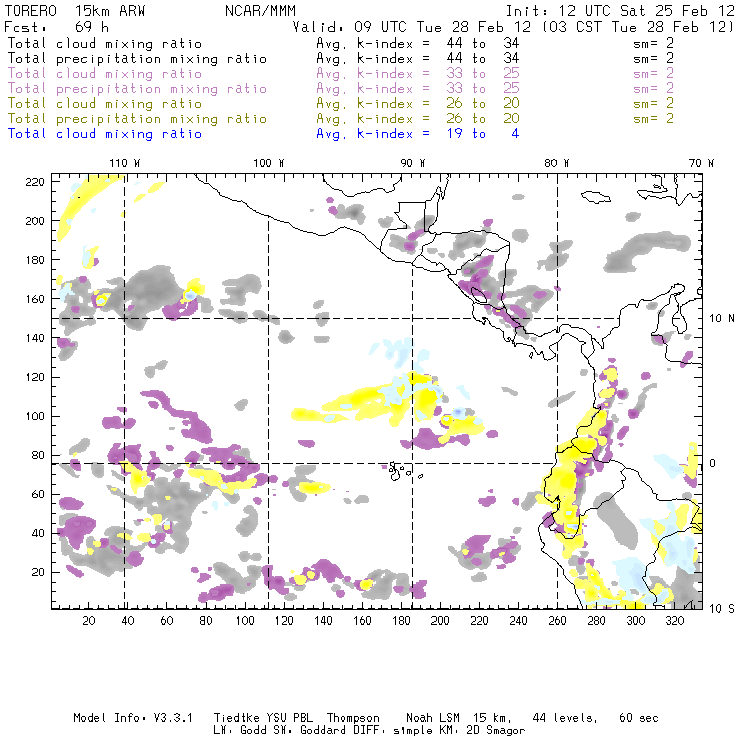Click the "Model Info: V3.3.1" text
This screenshot has width=740, height=740.
tap(133, 718)
